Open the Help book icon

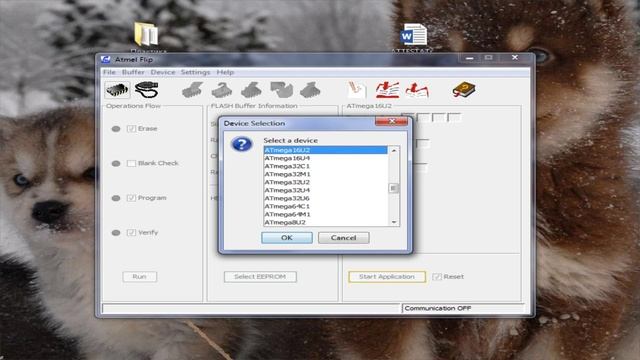click(x=464, y=90)
